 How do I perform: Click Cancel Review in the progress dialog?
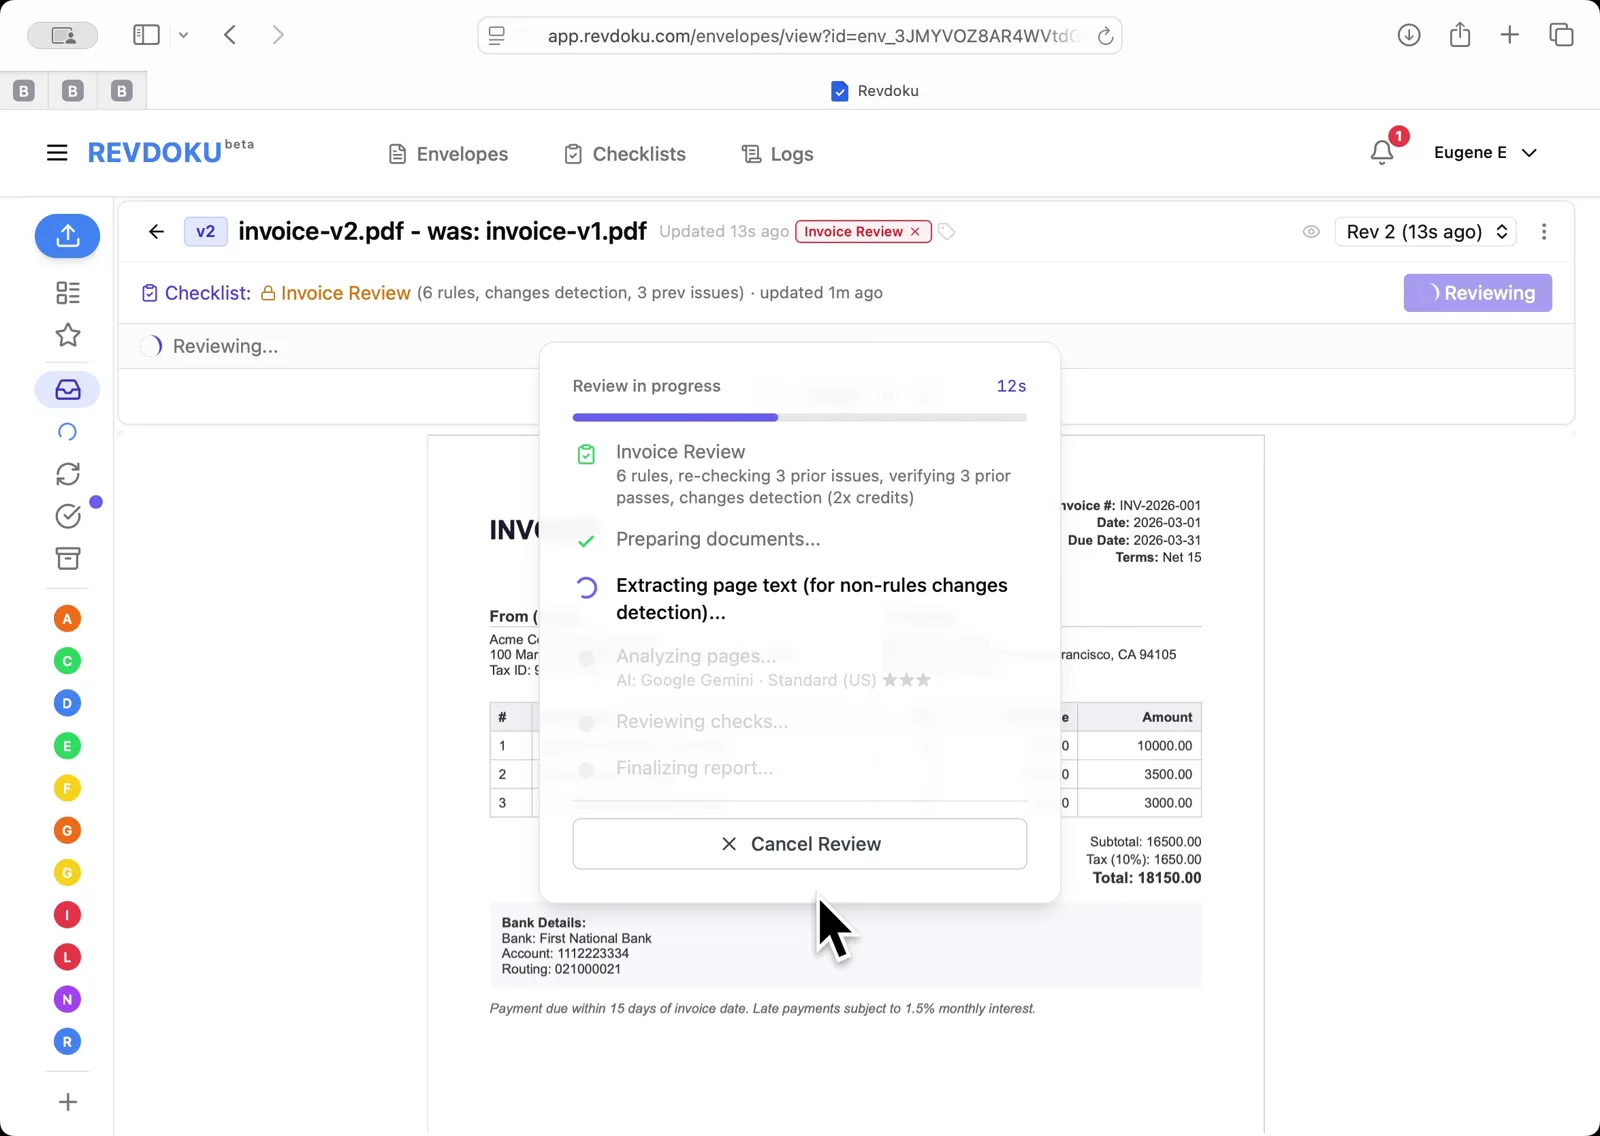[799, 843]
